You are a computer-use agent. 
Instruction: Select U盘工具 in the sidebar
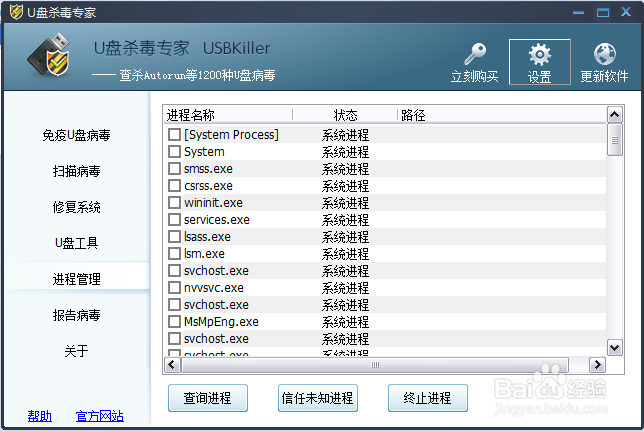(76, 243)
